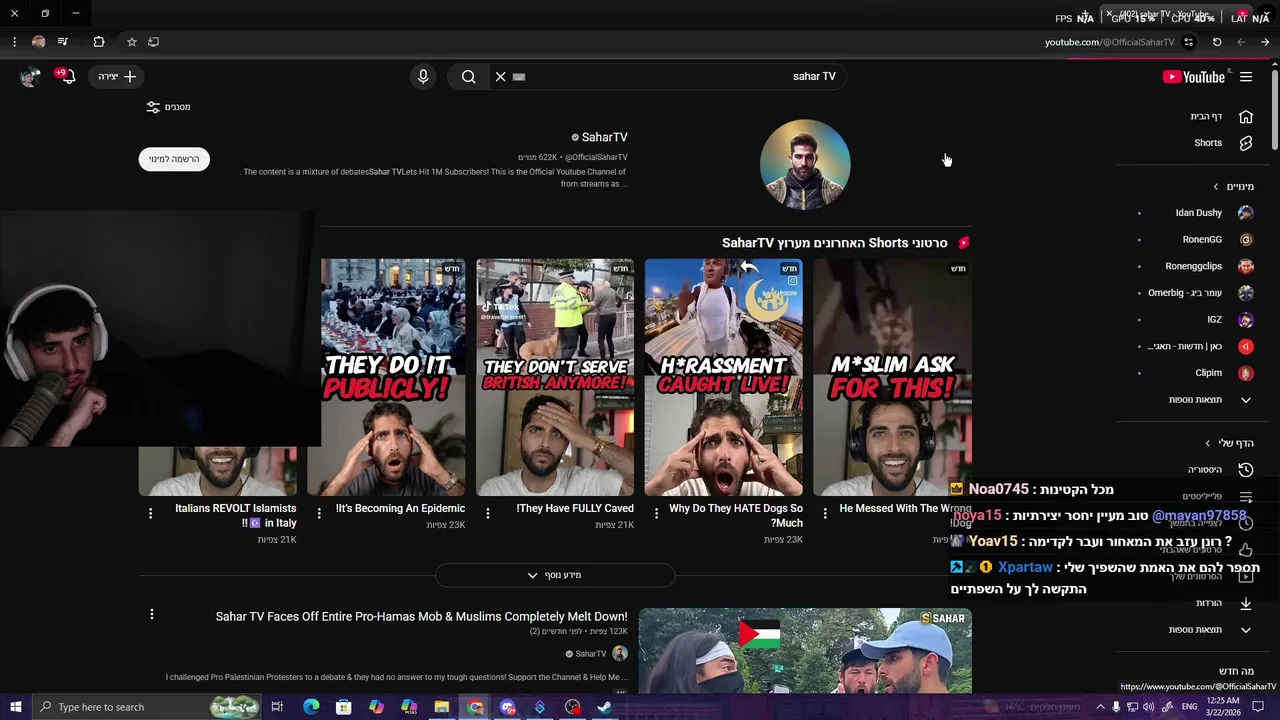Open options for 'They Have FULLY Caved' short
The image size is (1280, 720).
pos(488,513)
